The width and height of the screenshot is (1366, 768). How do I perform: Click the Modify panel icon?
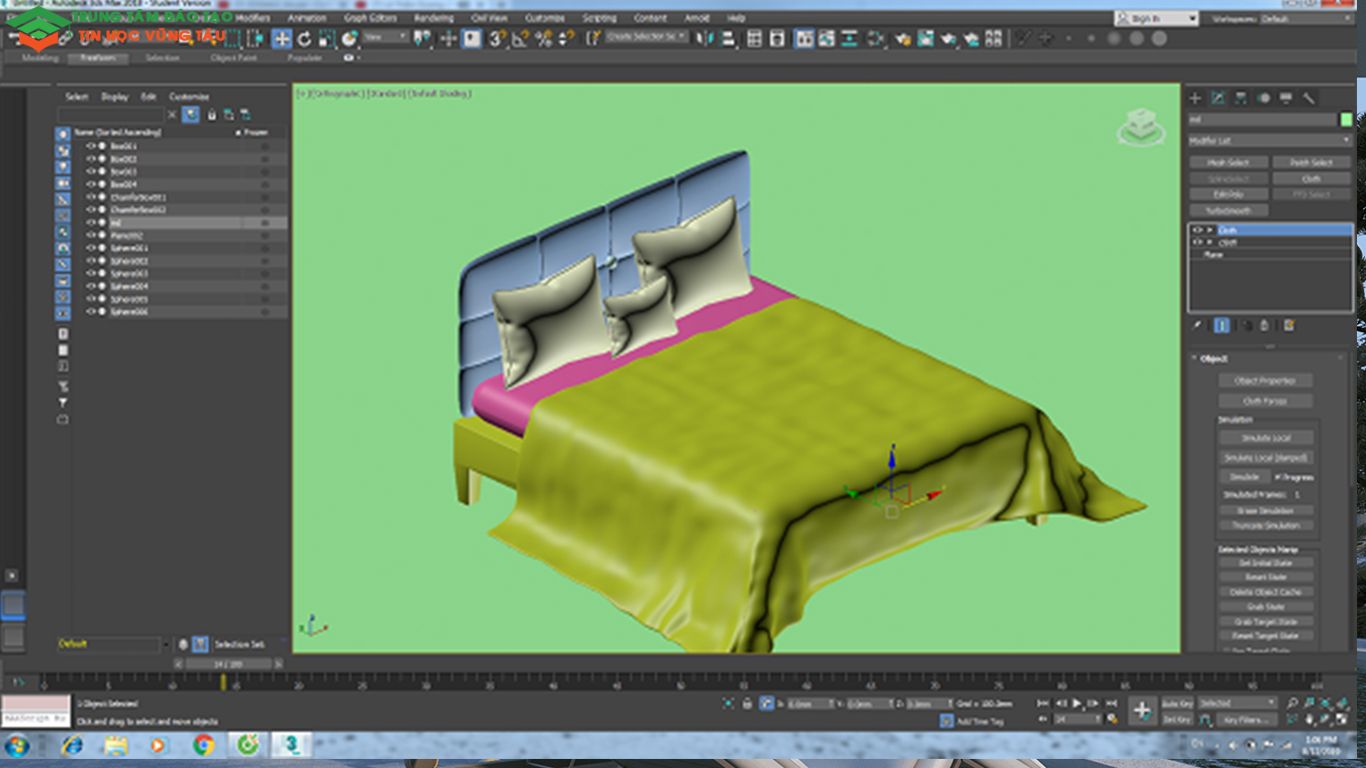[x=1220, y=98]
